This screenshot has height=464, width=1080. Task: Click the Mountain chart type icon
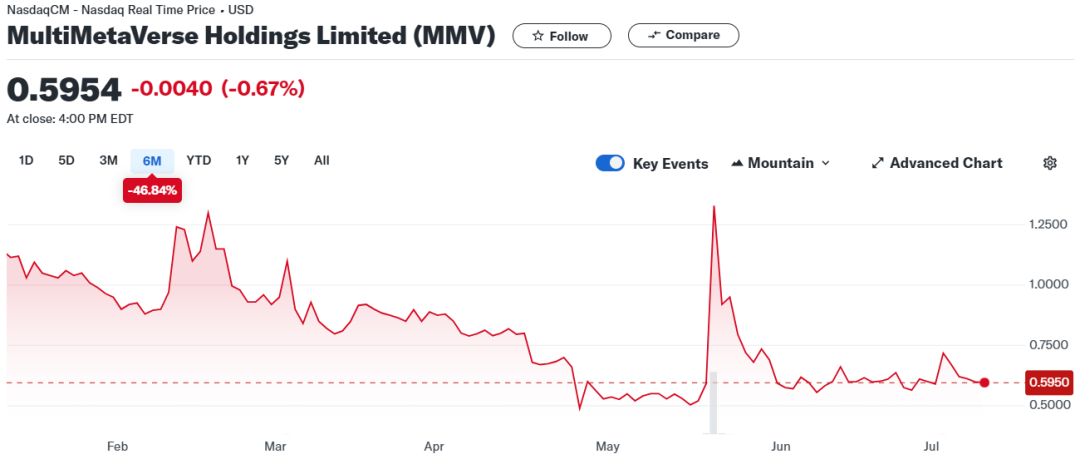point(738,163)
